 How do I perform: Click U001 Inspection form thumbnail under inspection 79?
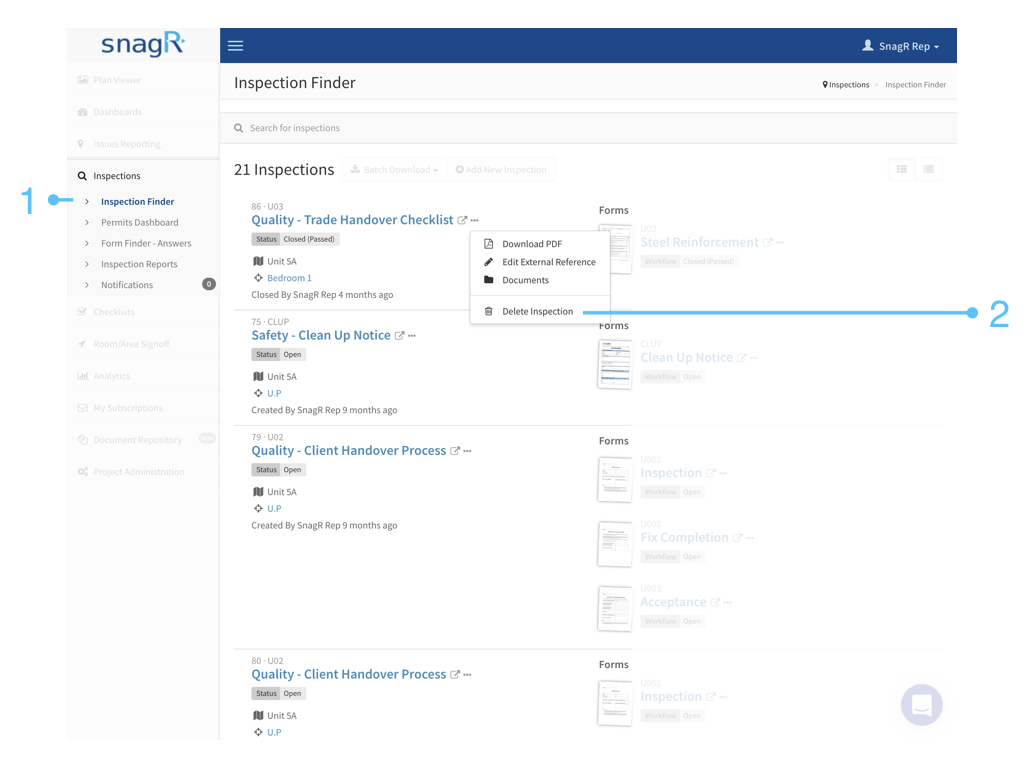coord(615,479)
